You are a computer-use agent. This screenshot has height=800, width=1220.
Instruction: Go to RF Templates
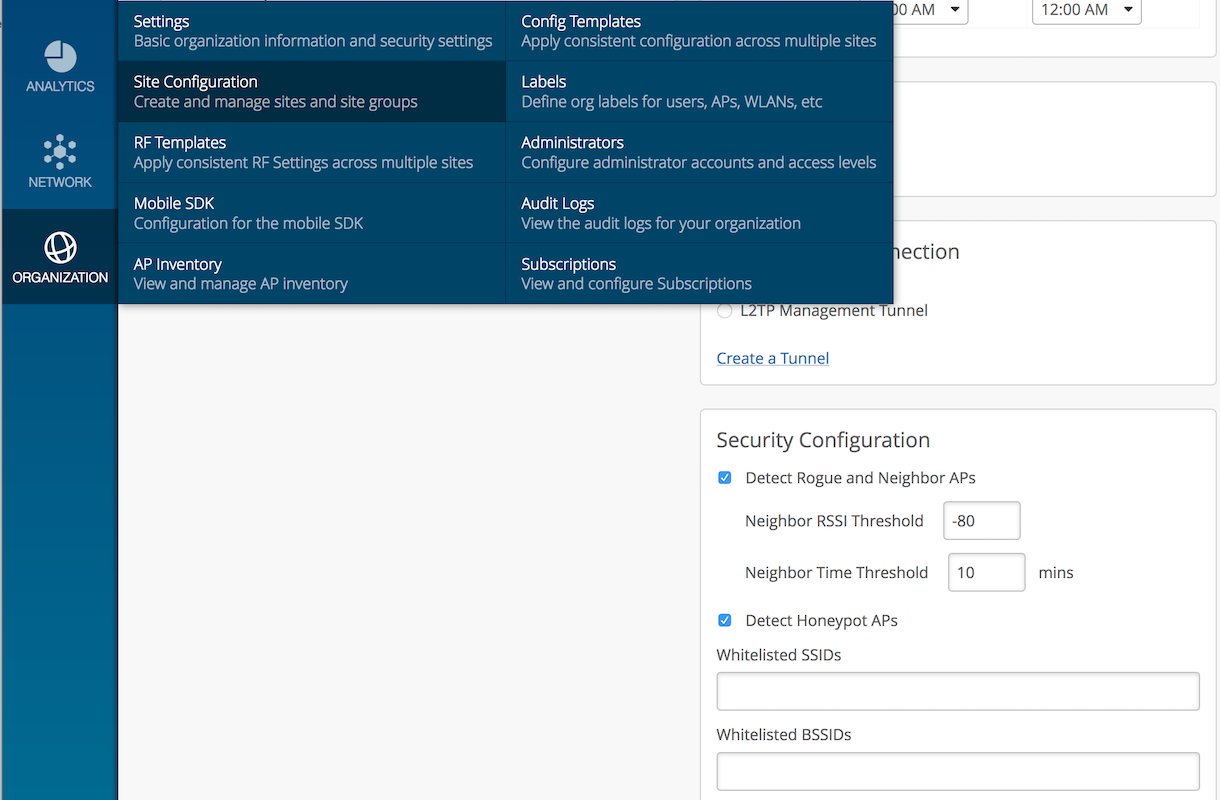[x=312, y=153]
